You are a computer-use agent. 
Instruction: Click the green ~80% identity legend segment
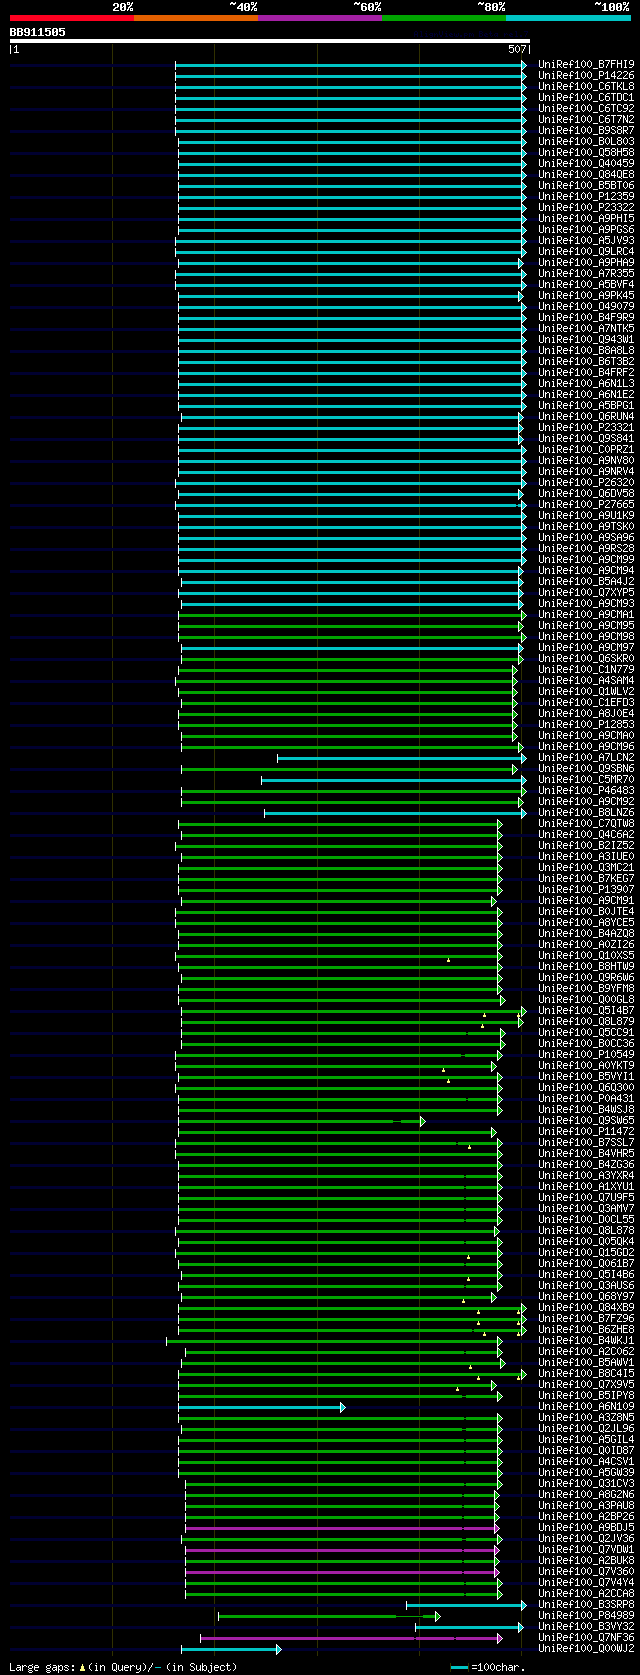(444, 18)
